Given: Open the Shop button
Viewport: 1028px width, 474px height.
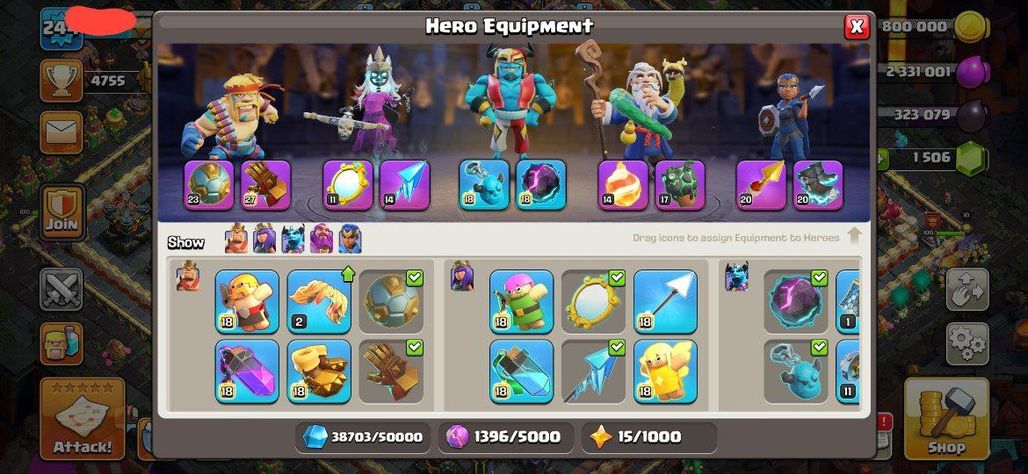Looking at the screenshot, I should pyautogui.click(x=947, y=419).
